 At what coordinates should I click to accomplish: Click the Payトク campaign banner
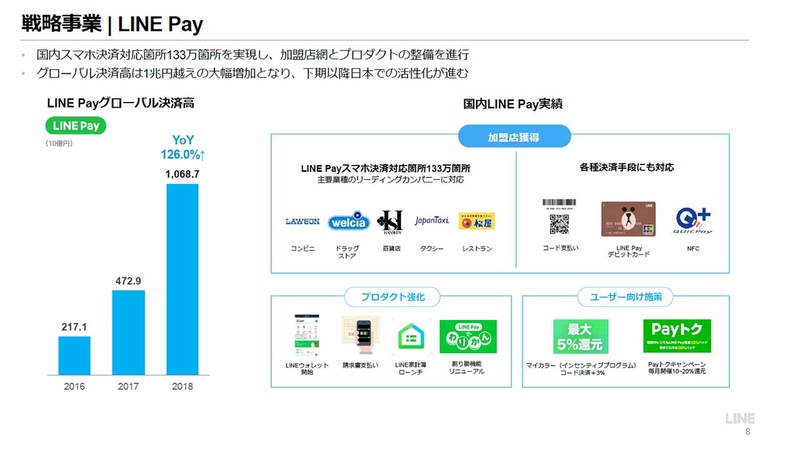point(677,336)
